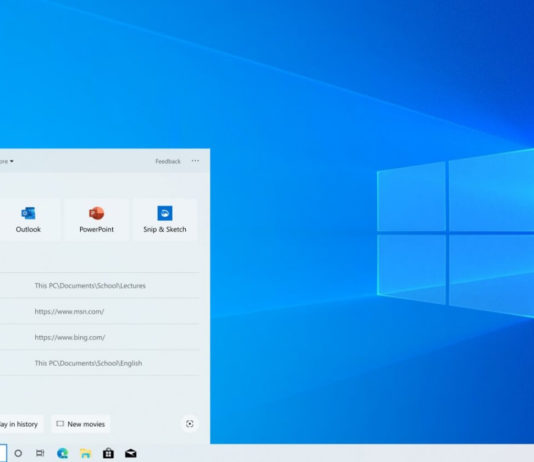Viewport: 534px width, 462px height.
Task: Launch the PowerPoint app tile
Action: [96, 220]
